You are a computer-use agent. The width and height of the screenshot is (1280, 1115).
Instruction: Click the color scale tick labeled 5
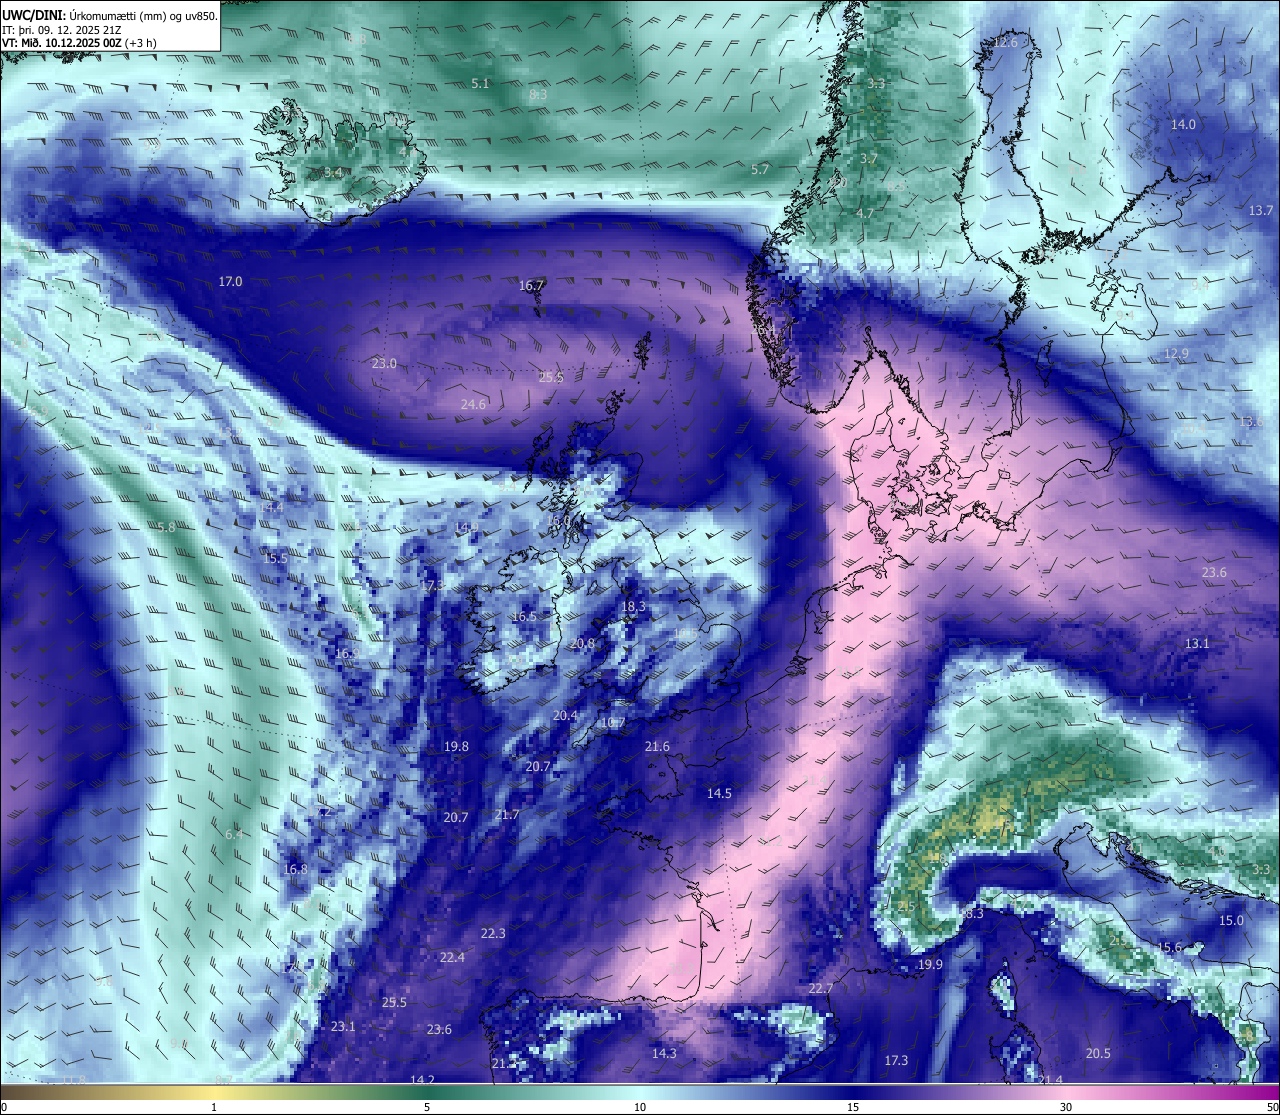pos(427,1106)
